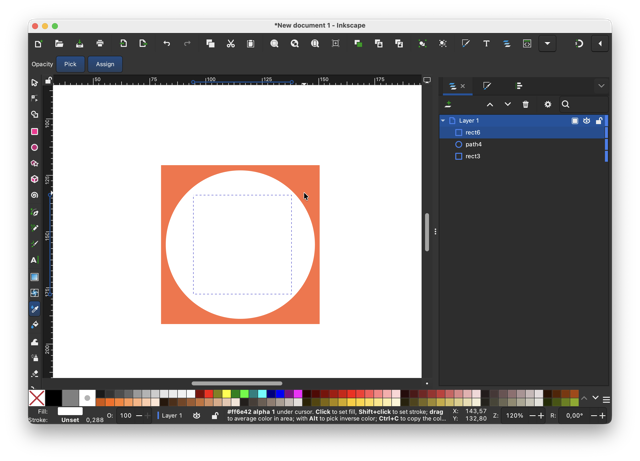Select rect3 in the layers list

tap(522, 156)
